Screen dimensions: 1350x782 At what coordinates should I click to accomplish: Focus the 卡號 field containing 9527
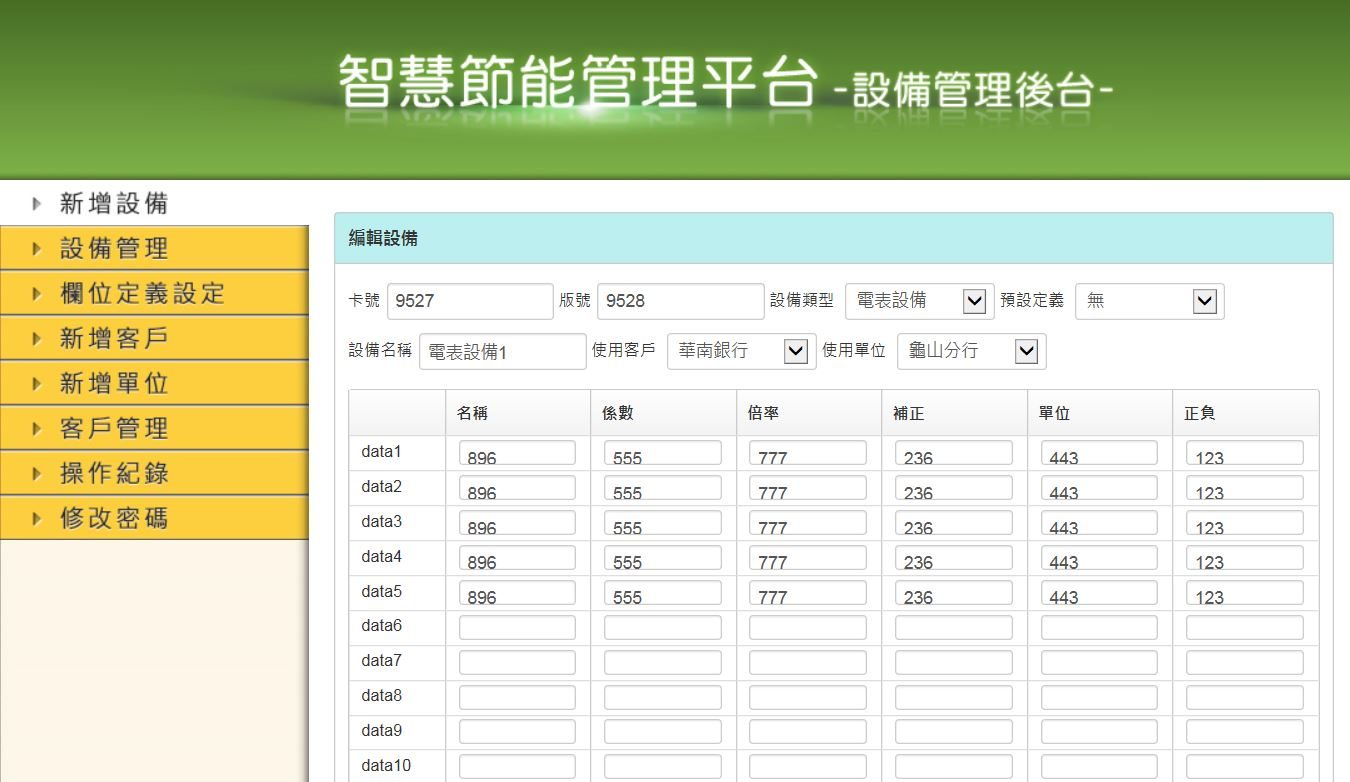470,301
